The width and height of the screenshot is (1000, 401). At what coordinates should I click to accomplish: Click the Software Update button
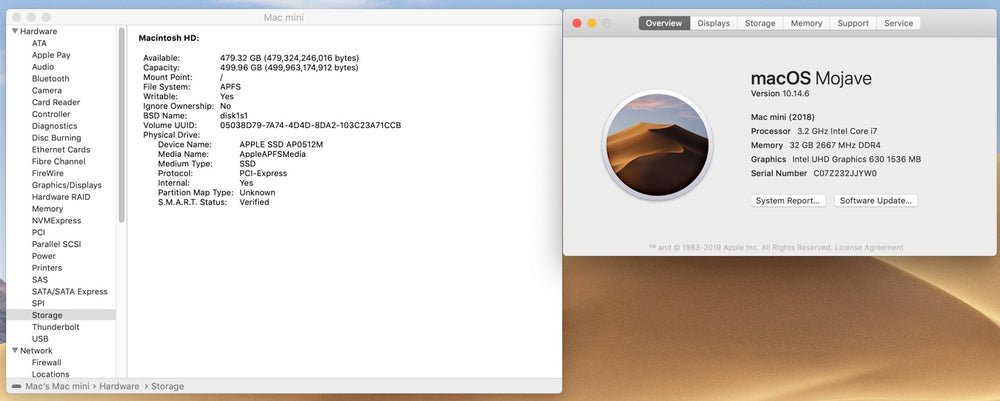click(x=876, y=200)
